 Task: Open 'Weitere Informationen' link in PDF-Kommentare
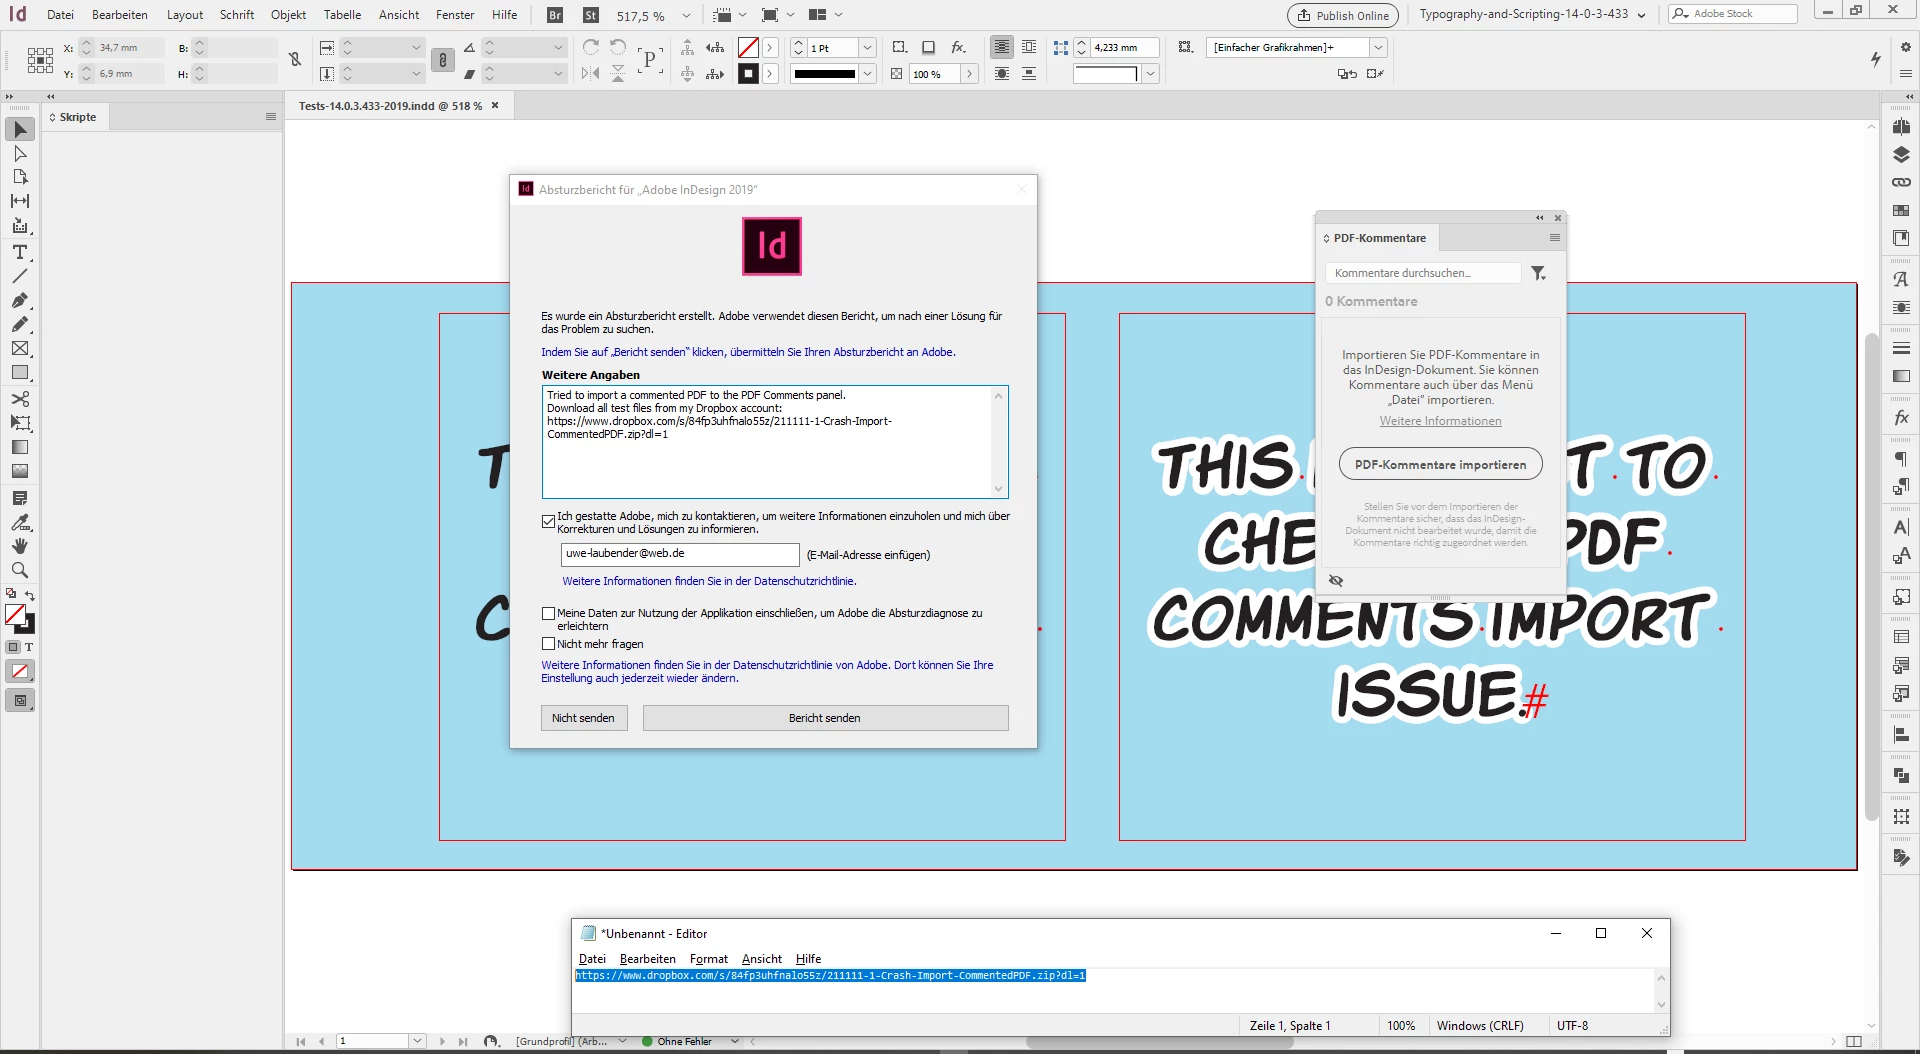[1440, 421]
